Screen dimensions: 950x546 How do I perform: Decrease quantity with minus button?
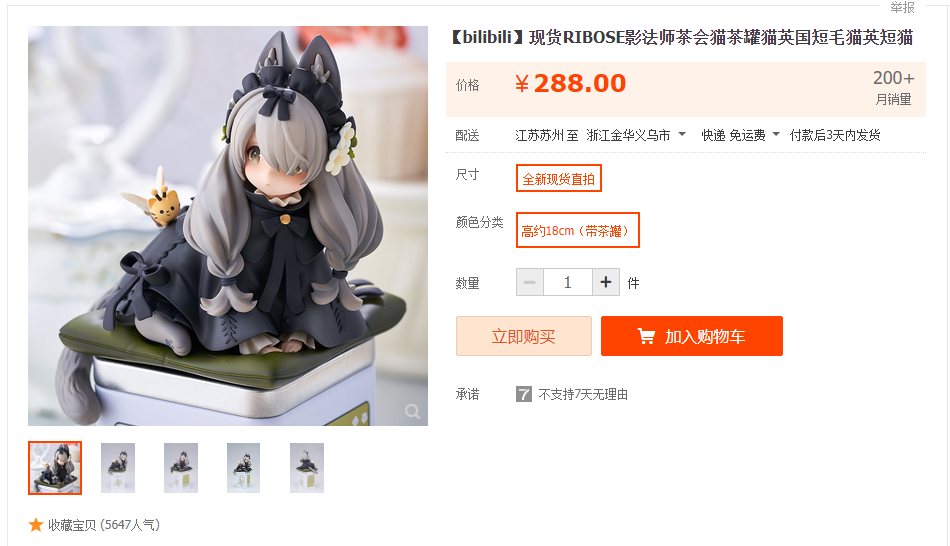point(530,282)
